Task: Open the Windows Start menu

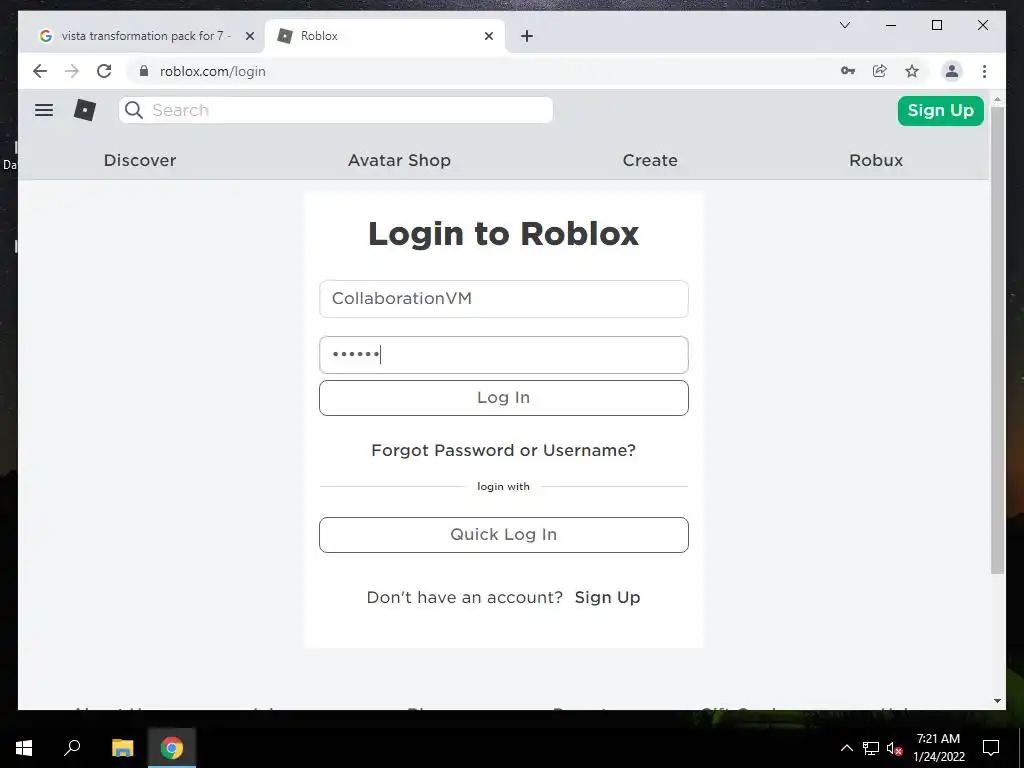Action: click(24, 748)
